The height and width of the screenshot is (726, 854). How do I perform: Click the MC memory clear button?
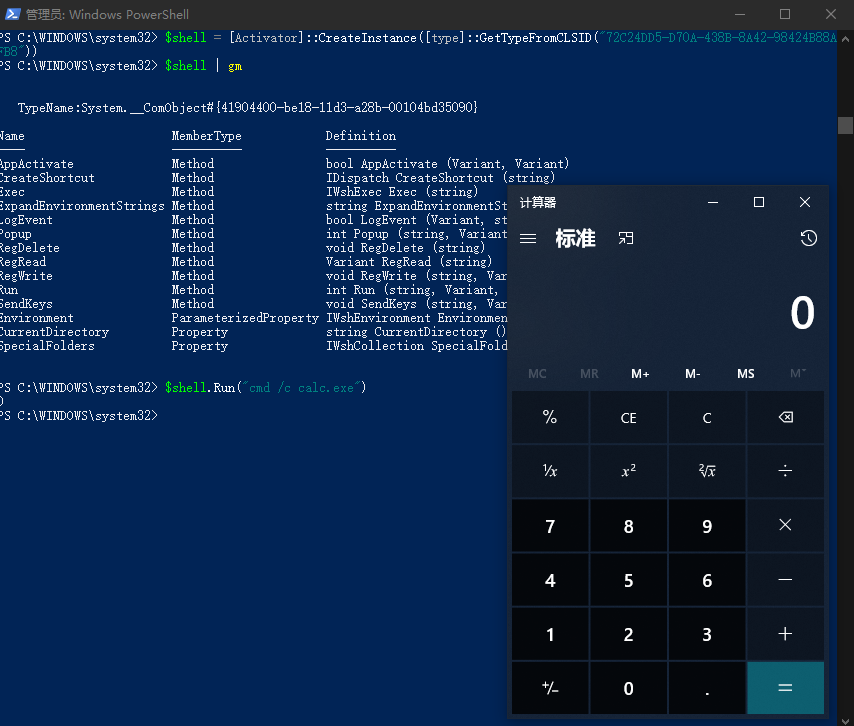click(x=537, y=374)
